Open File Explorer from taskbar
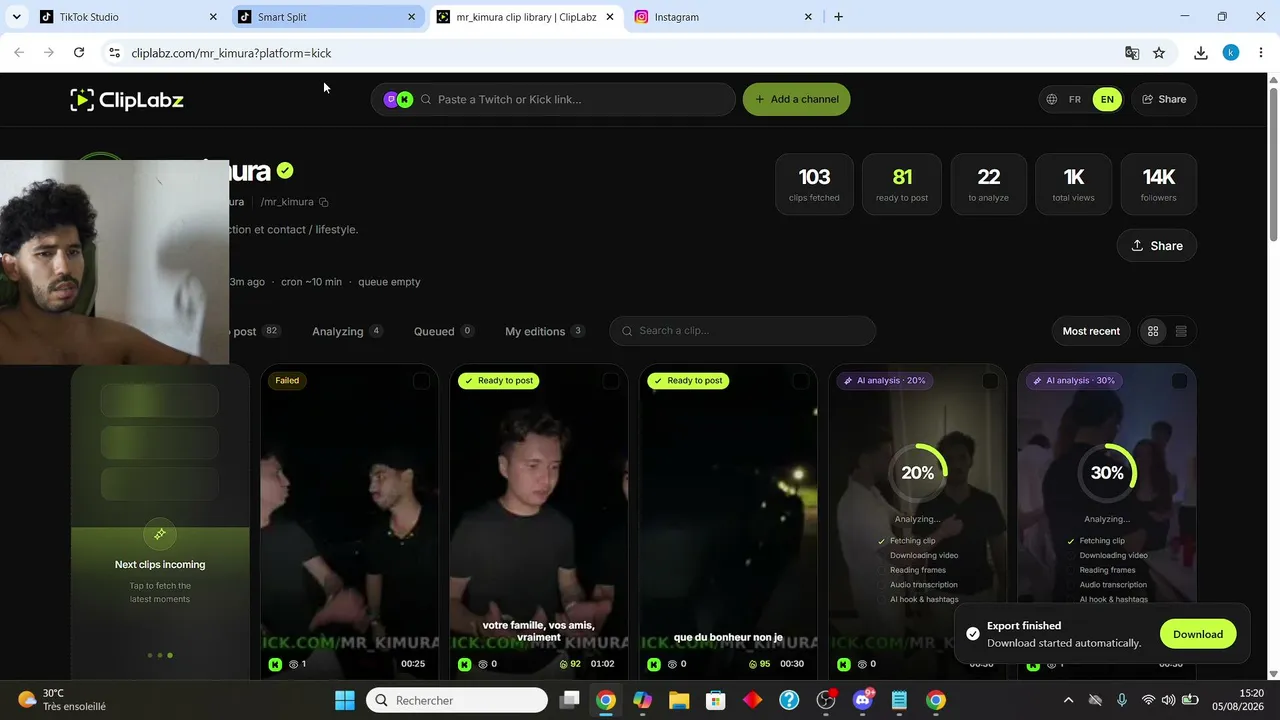 click(679, 700)
